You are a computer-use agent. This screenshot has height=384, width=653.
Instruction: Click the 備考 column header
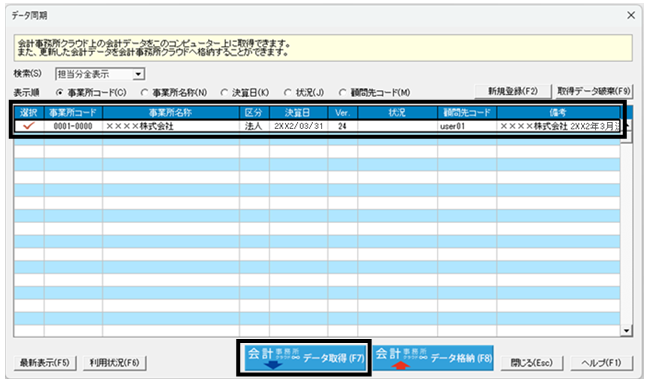pos(558,112)
